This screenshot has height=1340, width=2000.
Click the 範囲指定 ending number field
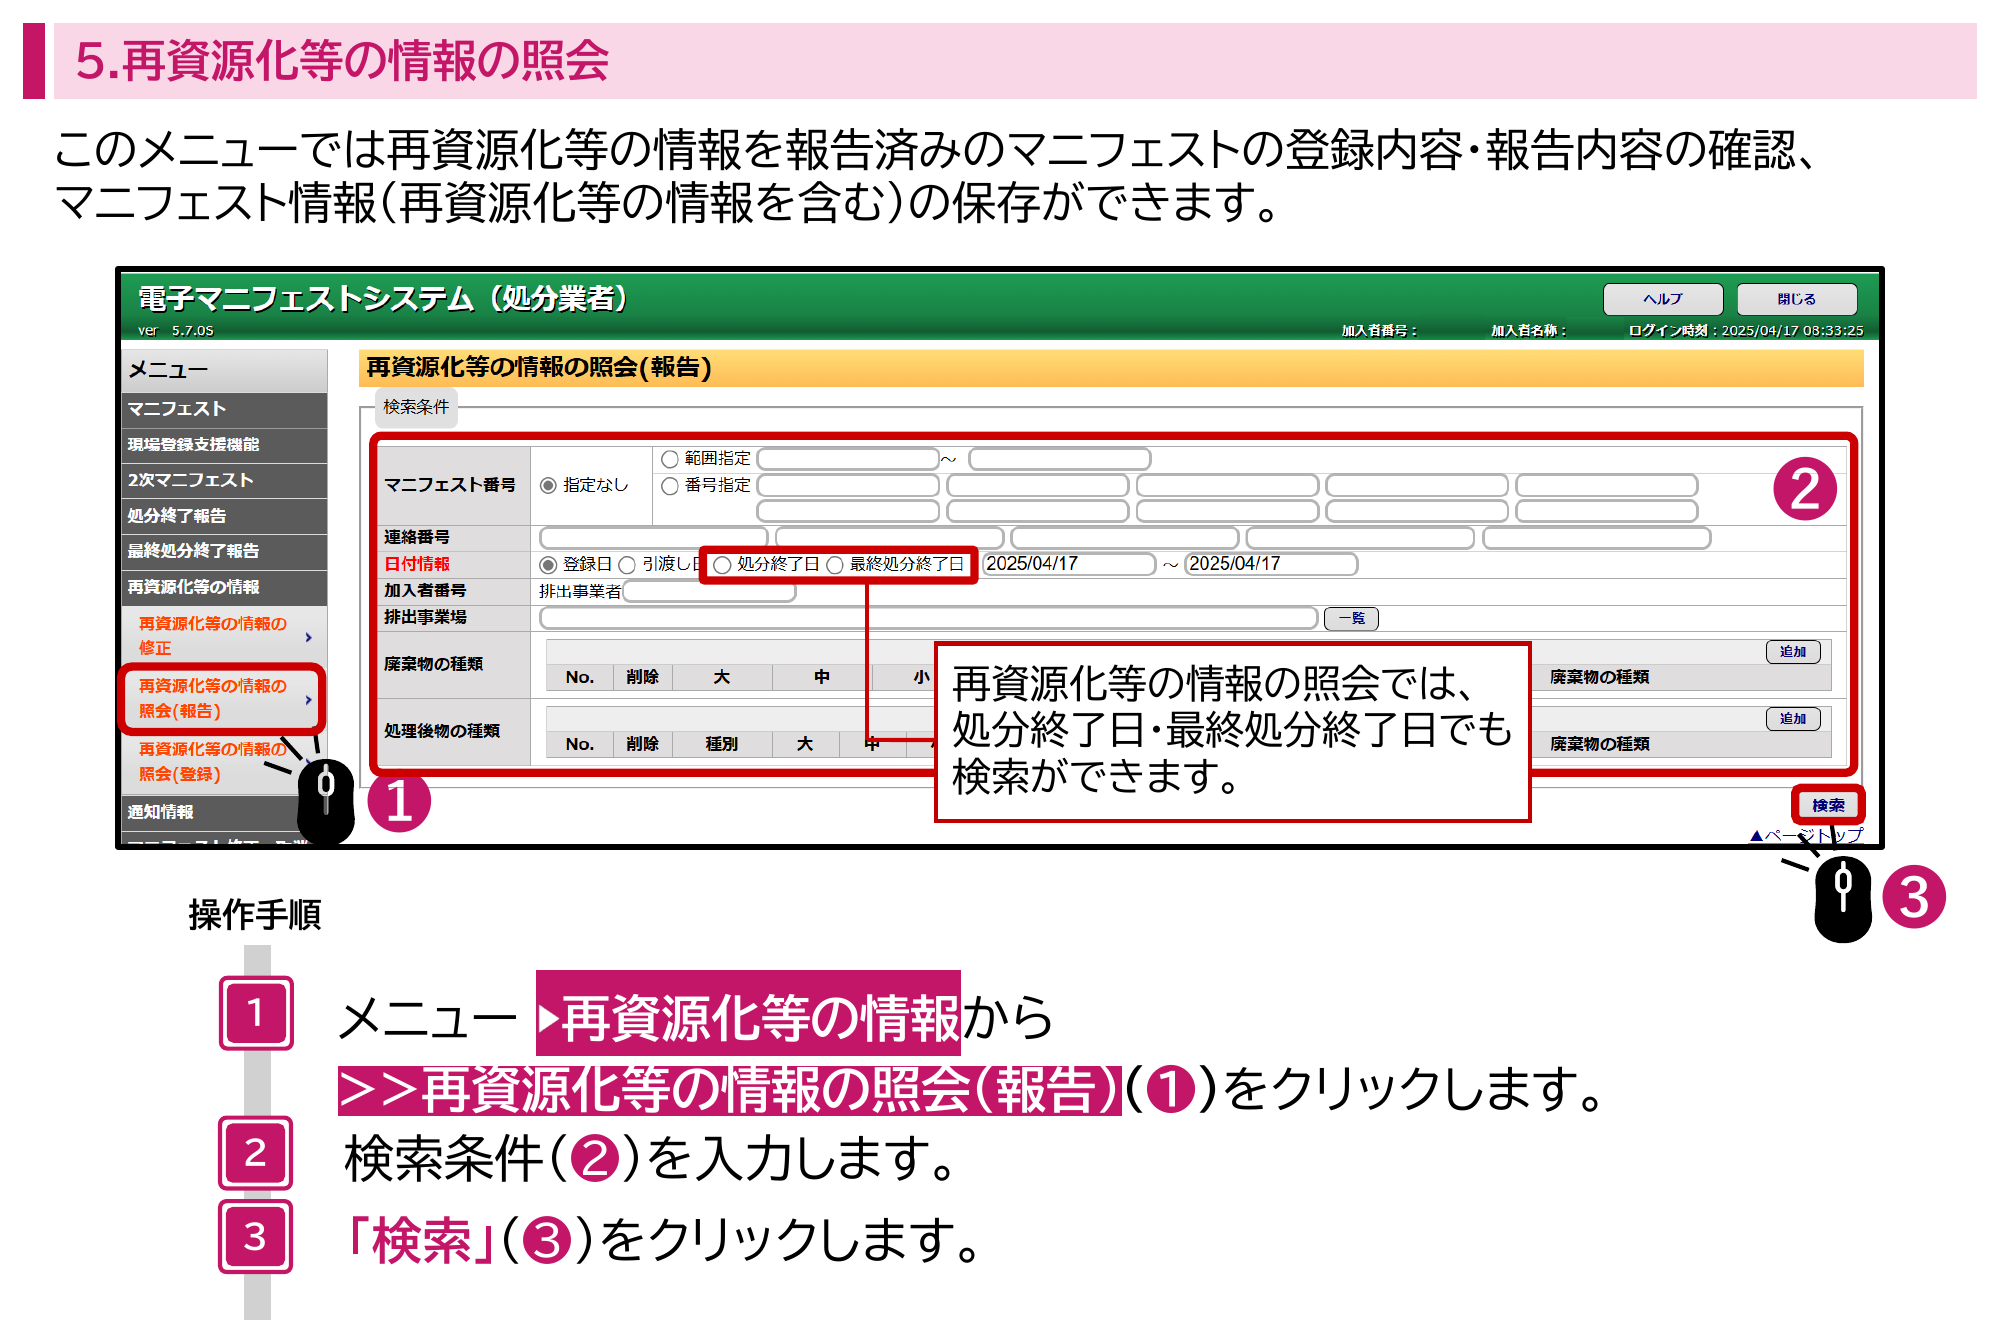(x=1060, y=459)
